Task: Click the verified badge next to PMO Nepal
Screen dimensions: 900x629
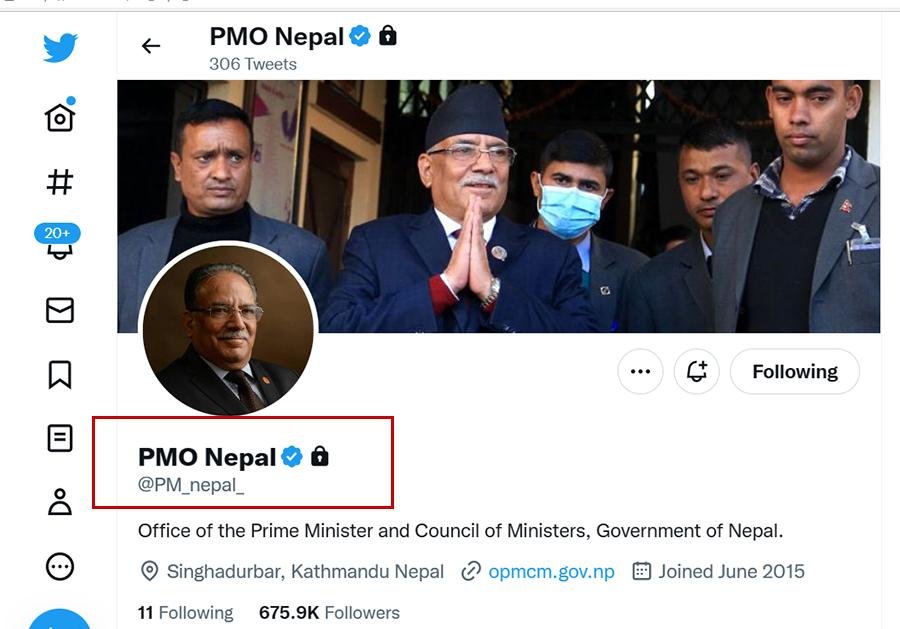Action: (x=291, y=457)
